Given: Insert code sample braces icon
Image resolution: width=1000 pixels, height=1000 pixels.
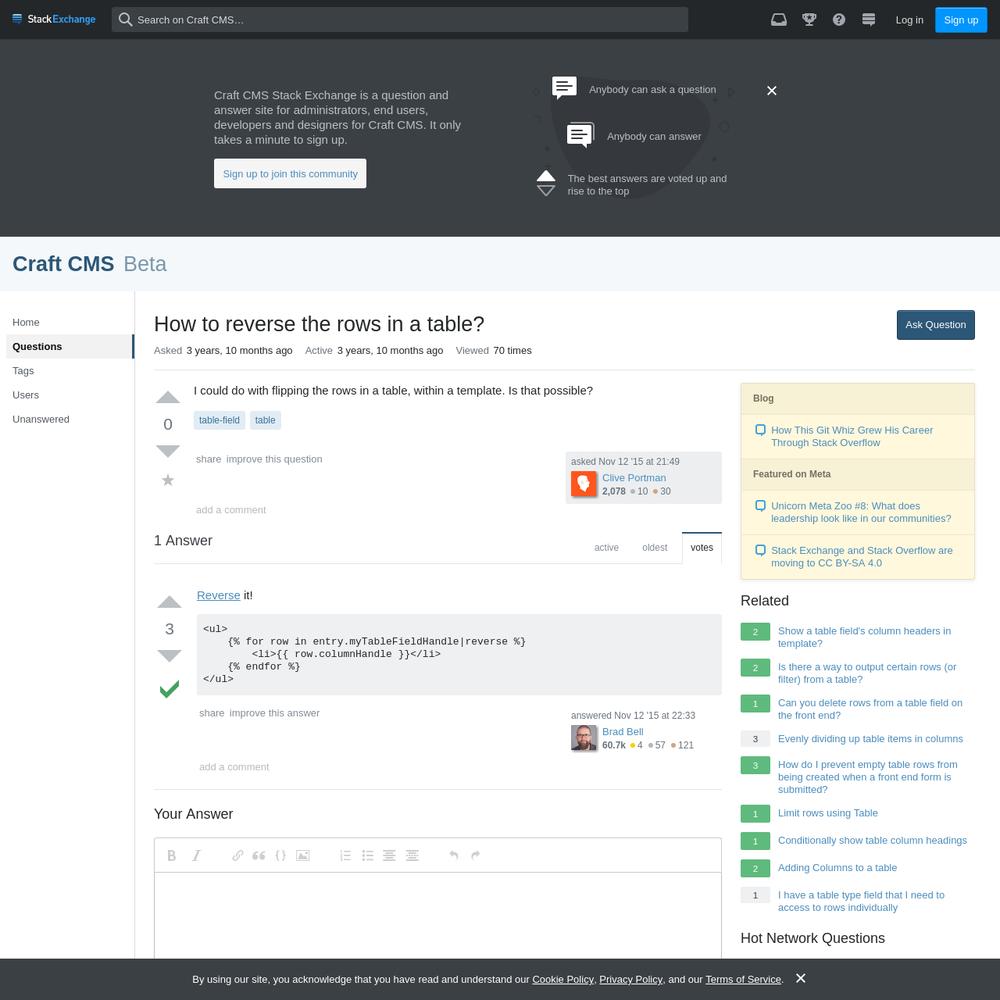Looking at the screenshot, I should pos(281,856).
